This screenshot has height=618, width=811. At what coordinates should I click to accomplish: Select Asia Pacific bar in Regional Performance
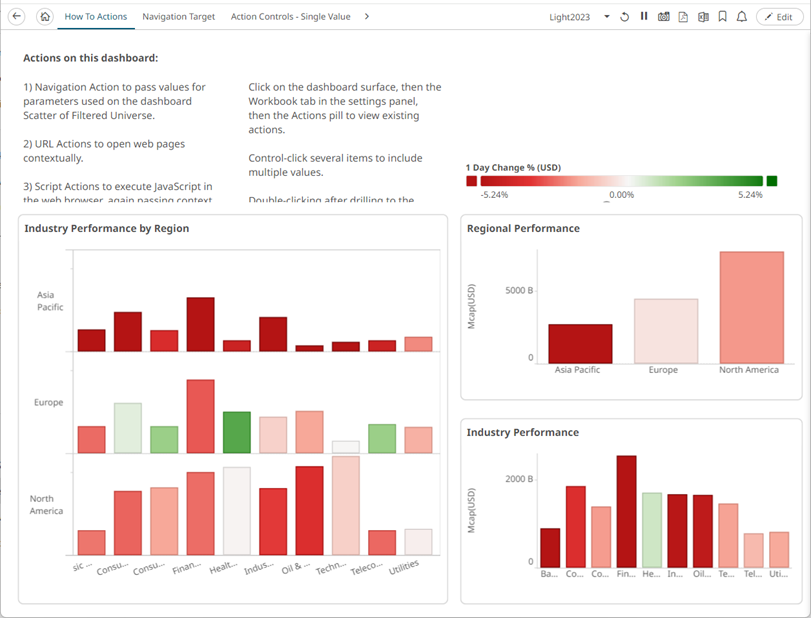580,343
